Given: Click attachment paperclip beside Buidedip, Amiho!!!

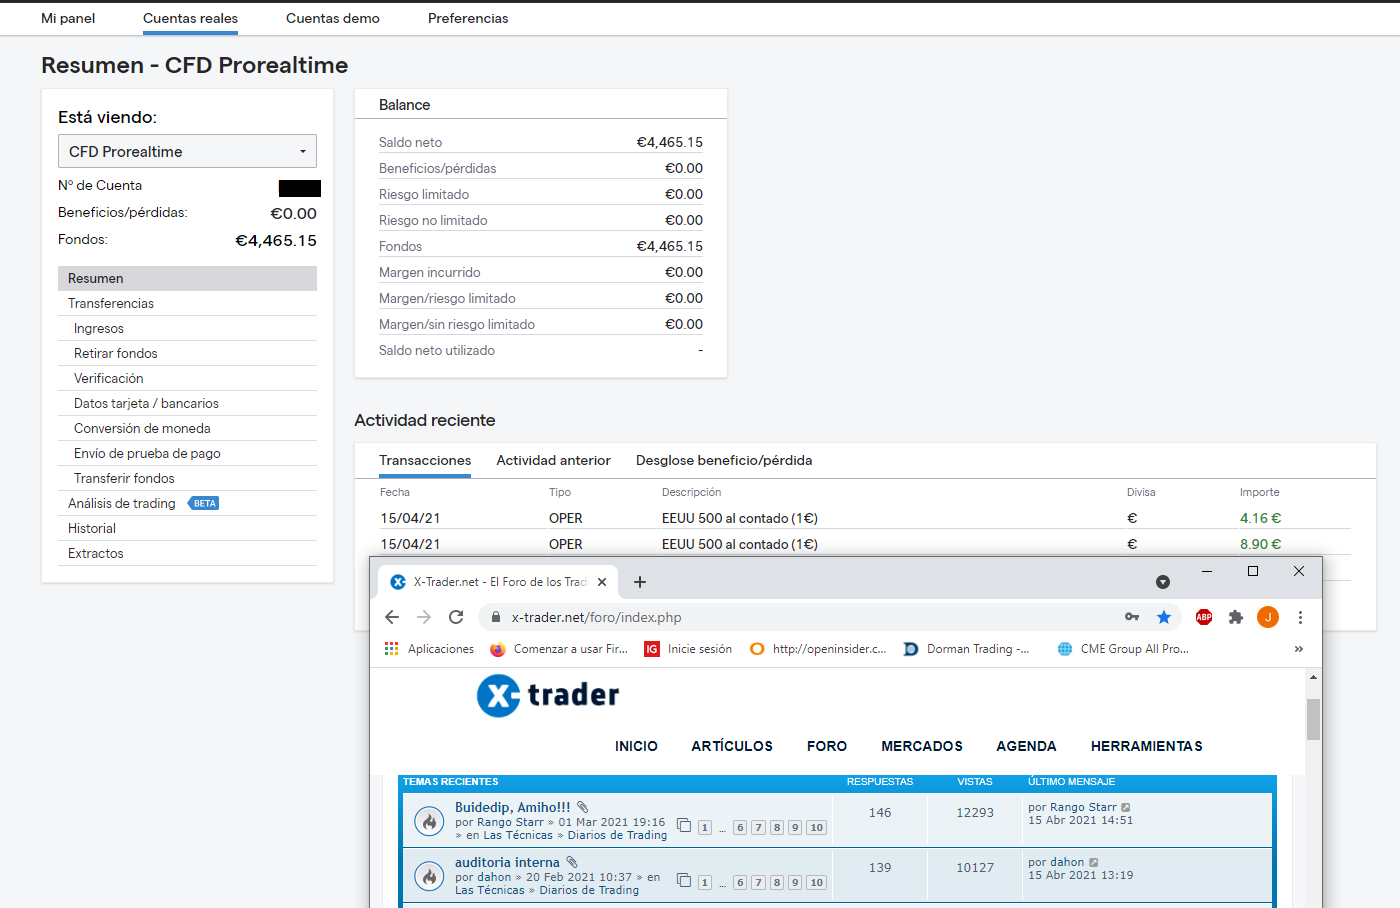Looking at the screenshot, I should [582, 807].
